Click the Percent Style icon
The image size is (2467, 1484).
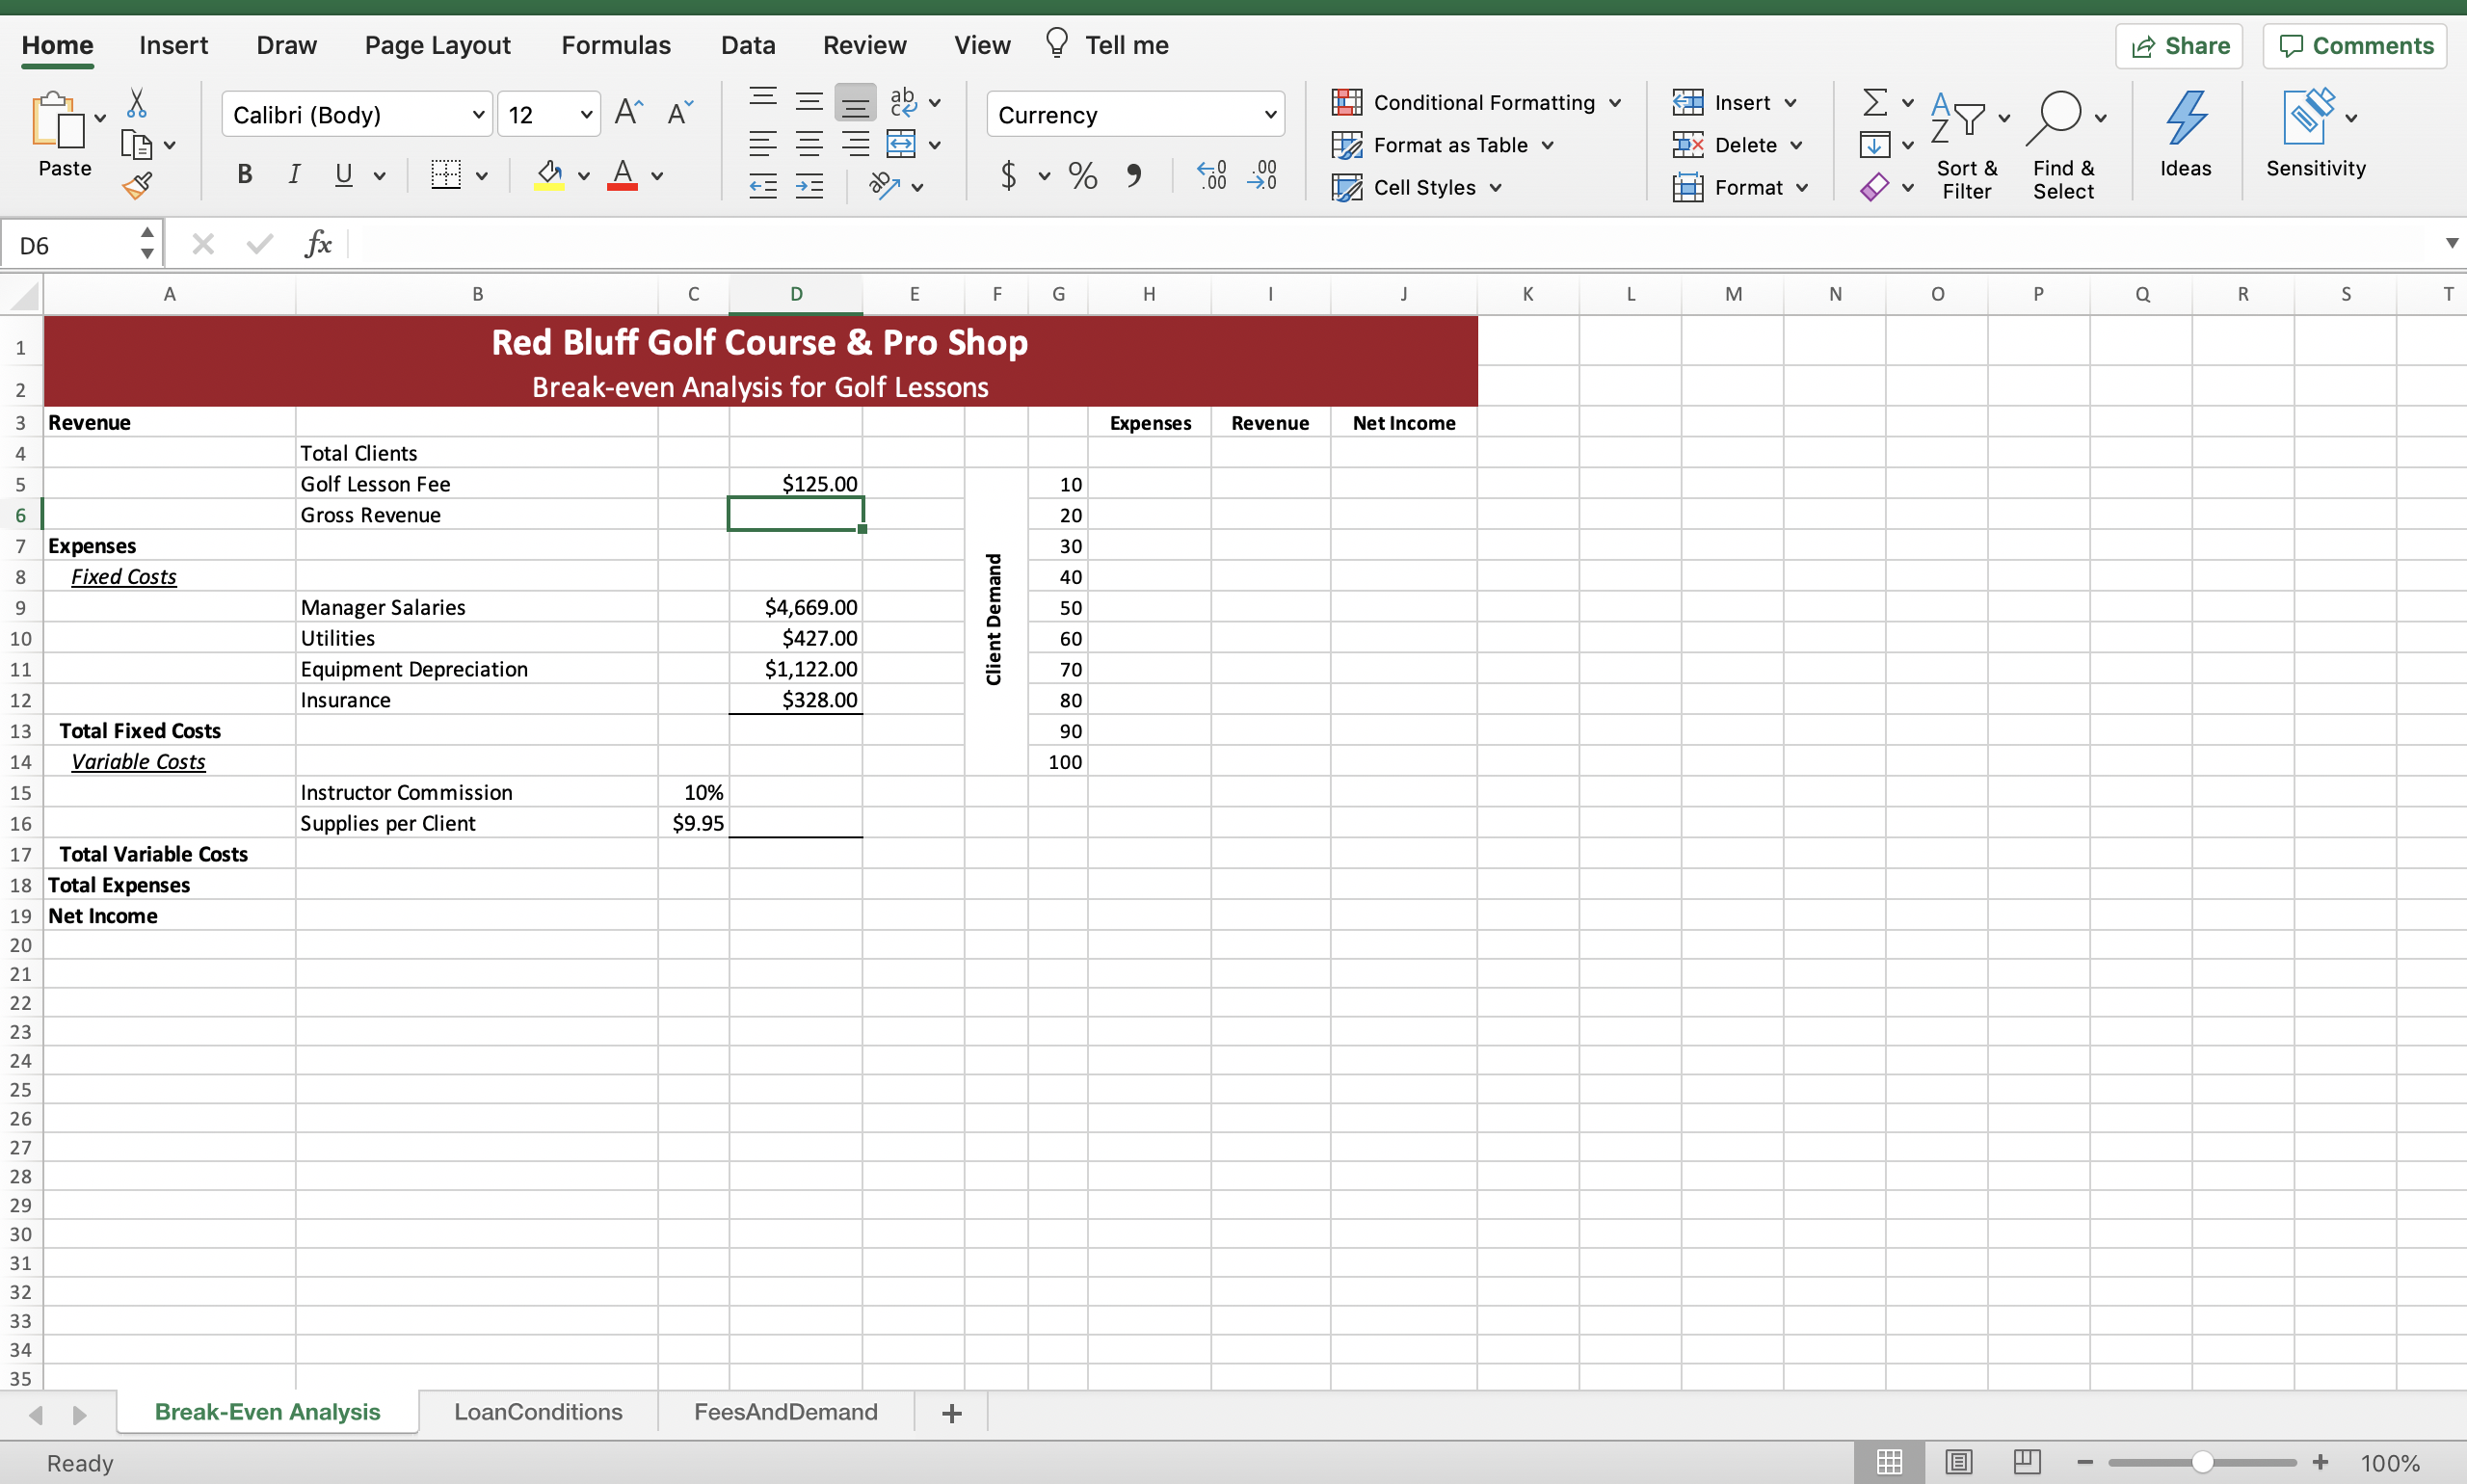1082,175
